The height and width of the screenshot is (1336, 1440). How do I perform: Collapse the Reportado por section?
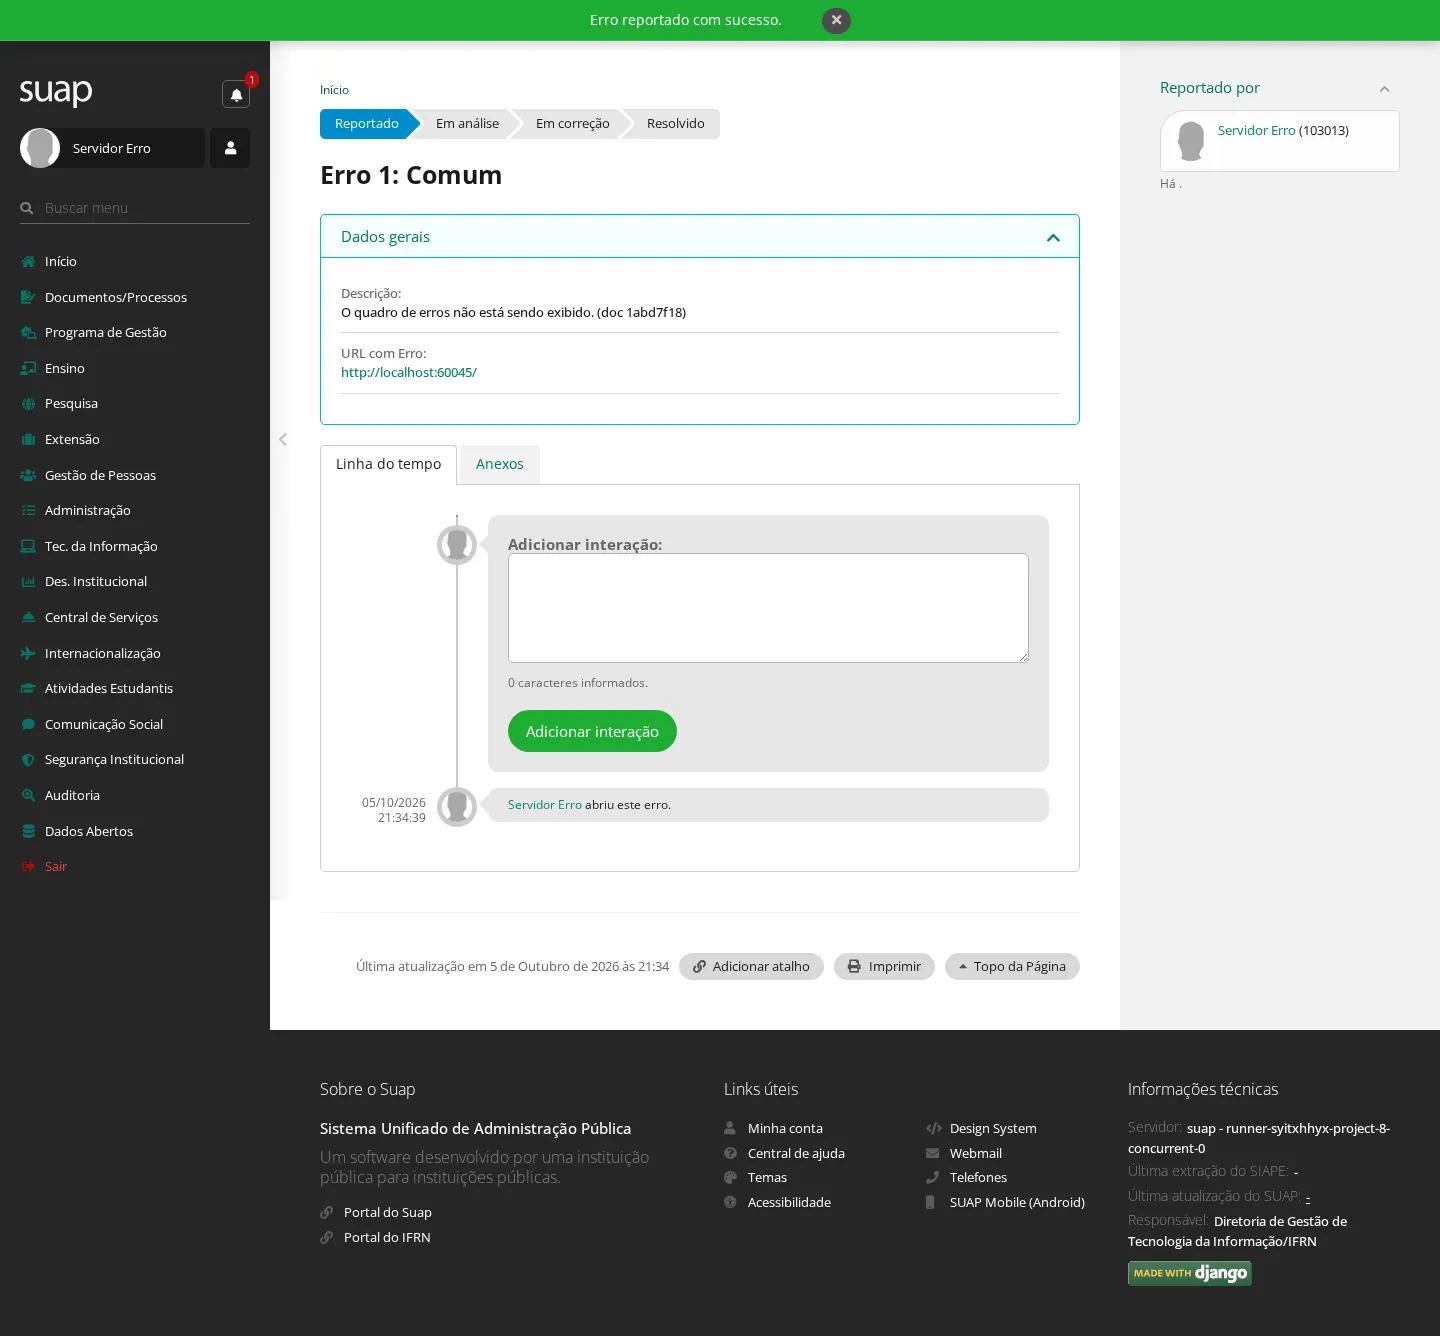pyautogui.click(x=1384, y=89)
